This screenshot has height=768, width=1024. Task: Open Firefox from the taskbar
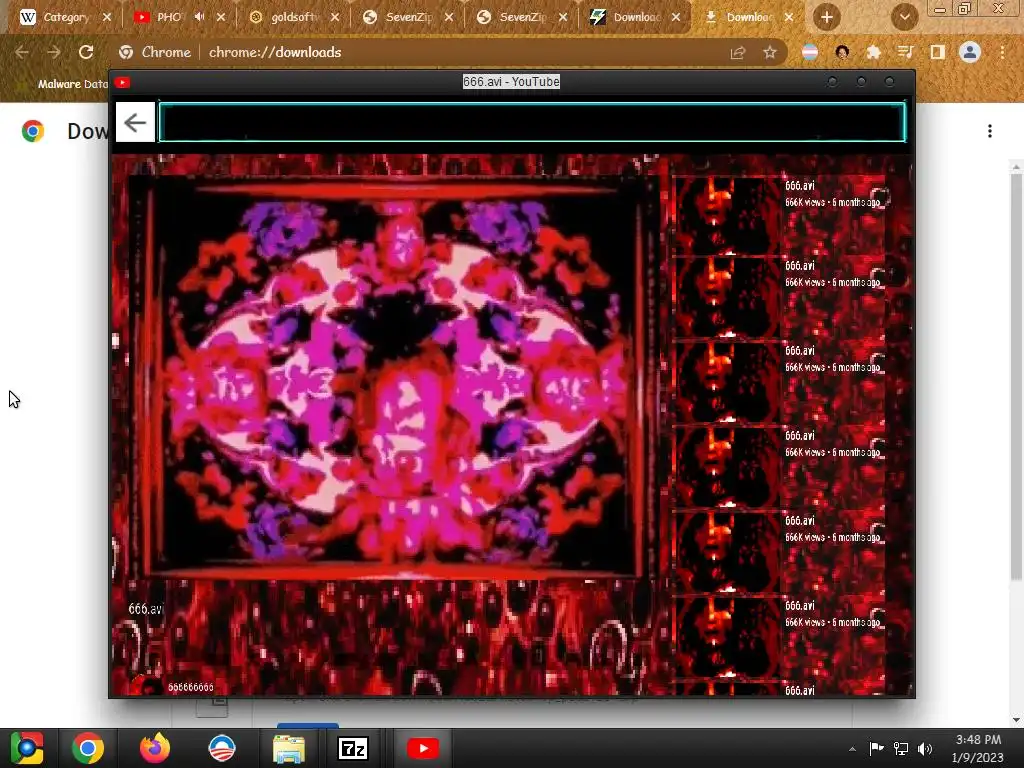click(x=155, y=748)
